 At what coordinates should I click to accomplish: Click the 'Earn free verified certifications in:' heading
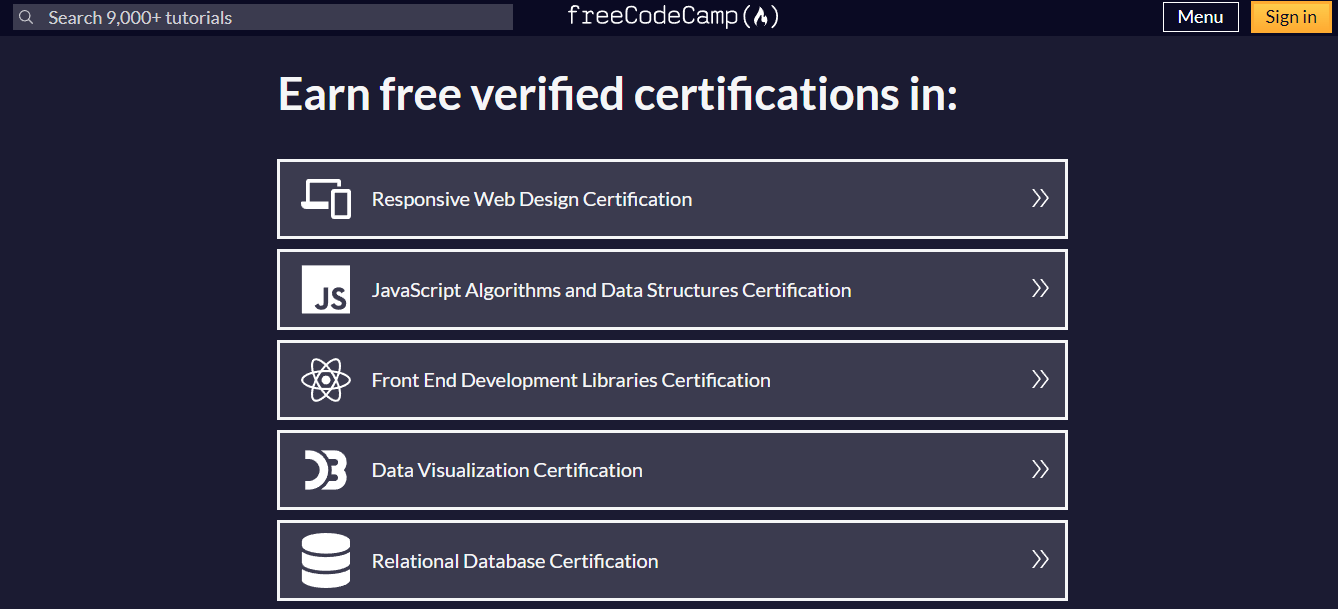(x=617, y=94)
